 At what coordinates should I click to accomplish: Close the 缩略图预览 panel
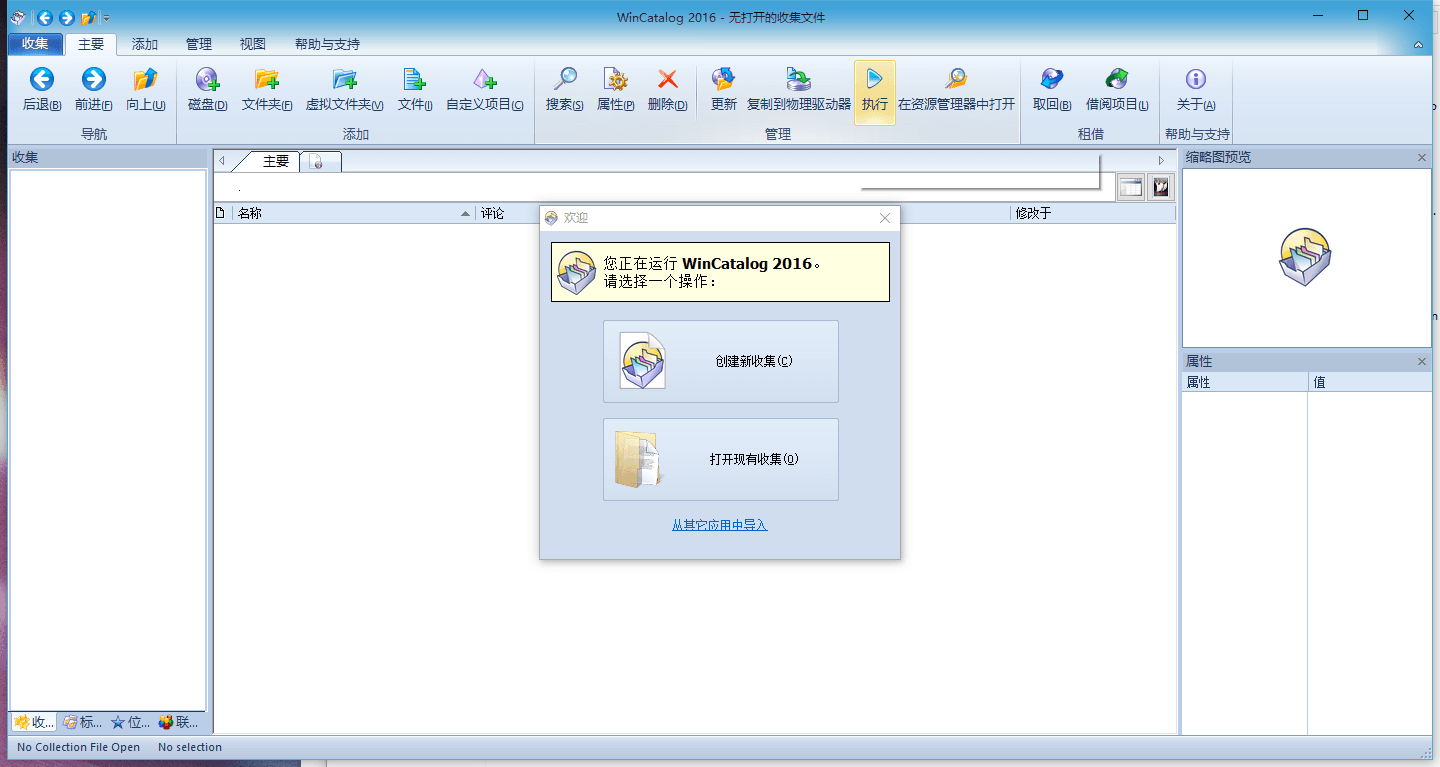[1422, 158]
